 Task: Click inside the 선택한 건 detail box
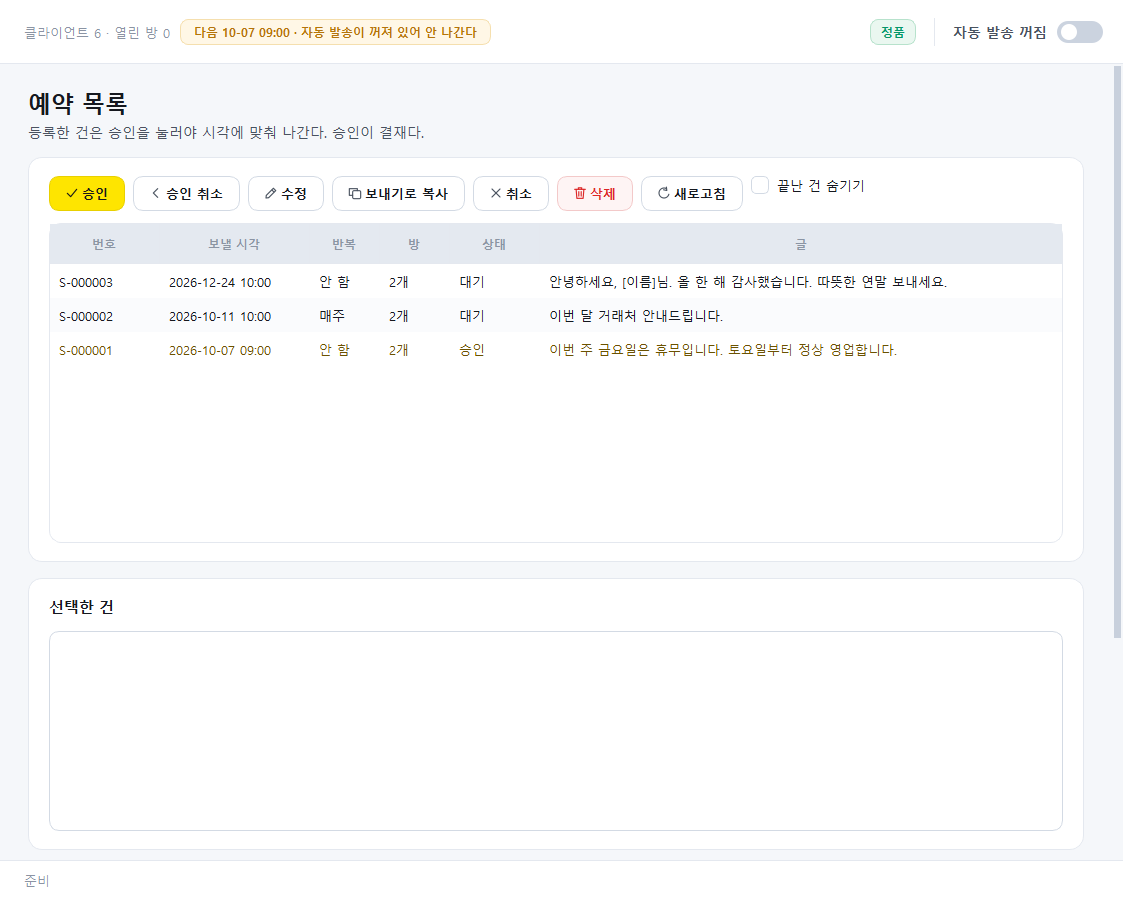click(x=556, y=731)
